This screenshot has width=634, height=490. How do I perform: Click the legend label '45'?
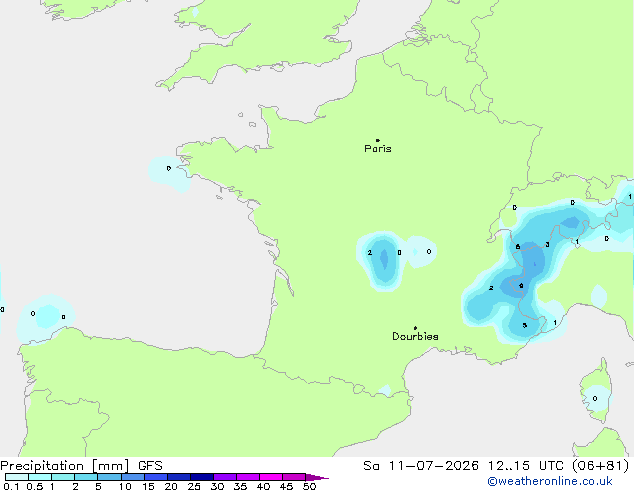pyautogui.click(x=286, y=486)
